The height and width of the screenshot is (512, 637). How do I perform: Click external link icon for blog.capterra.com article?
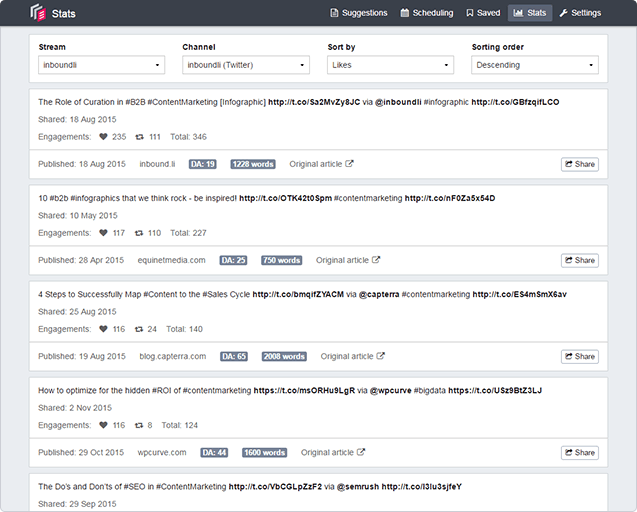tap(381, 356)
